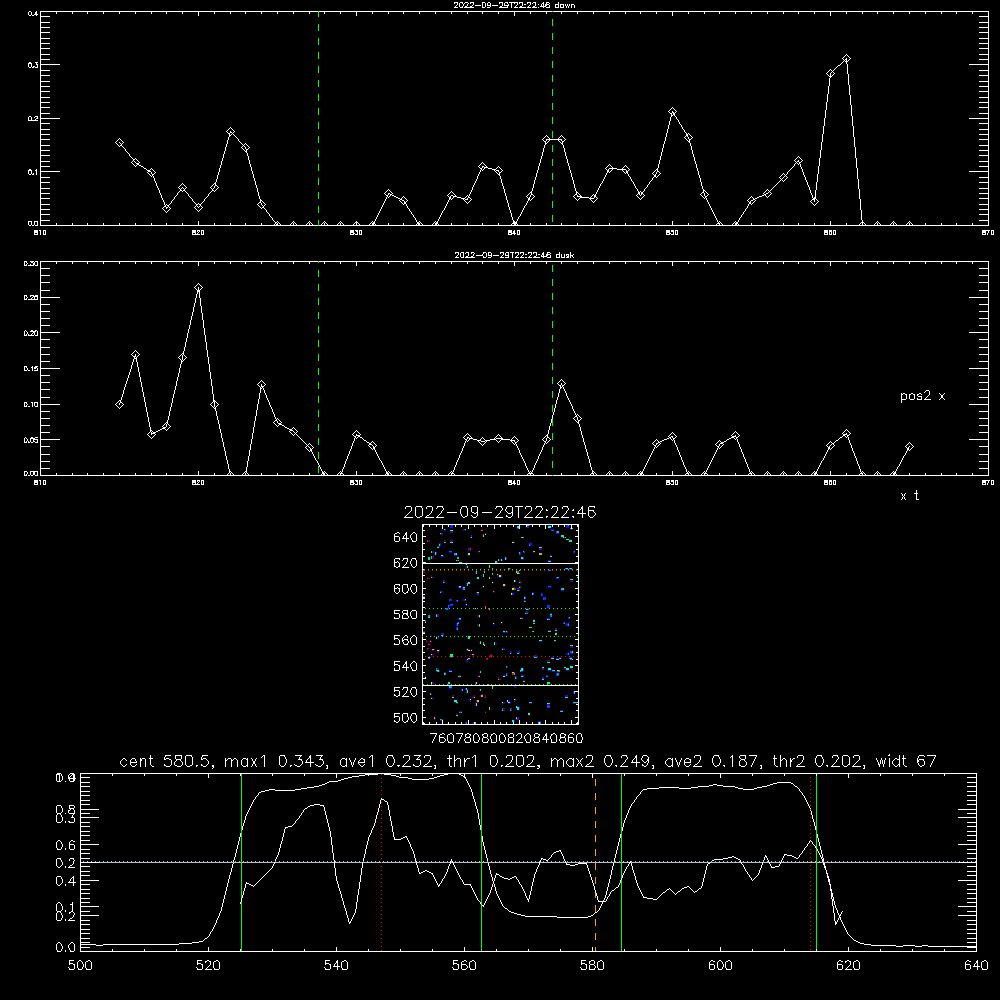Click 'ave2 0.187' in the stats line
1000x1000 pixels.
[x=712, y=761]
